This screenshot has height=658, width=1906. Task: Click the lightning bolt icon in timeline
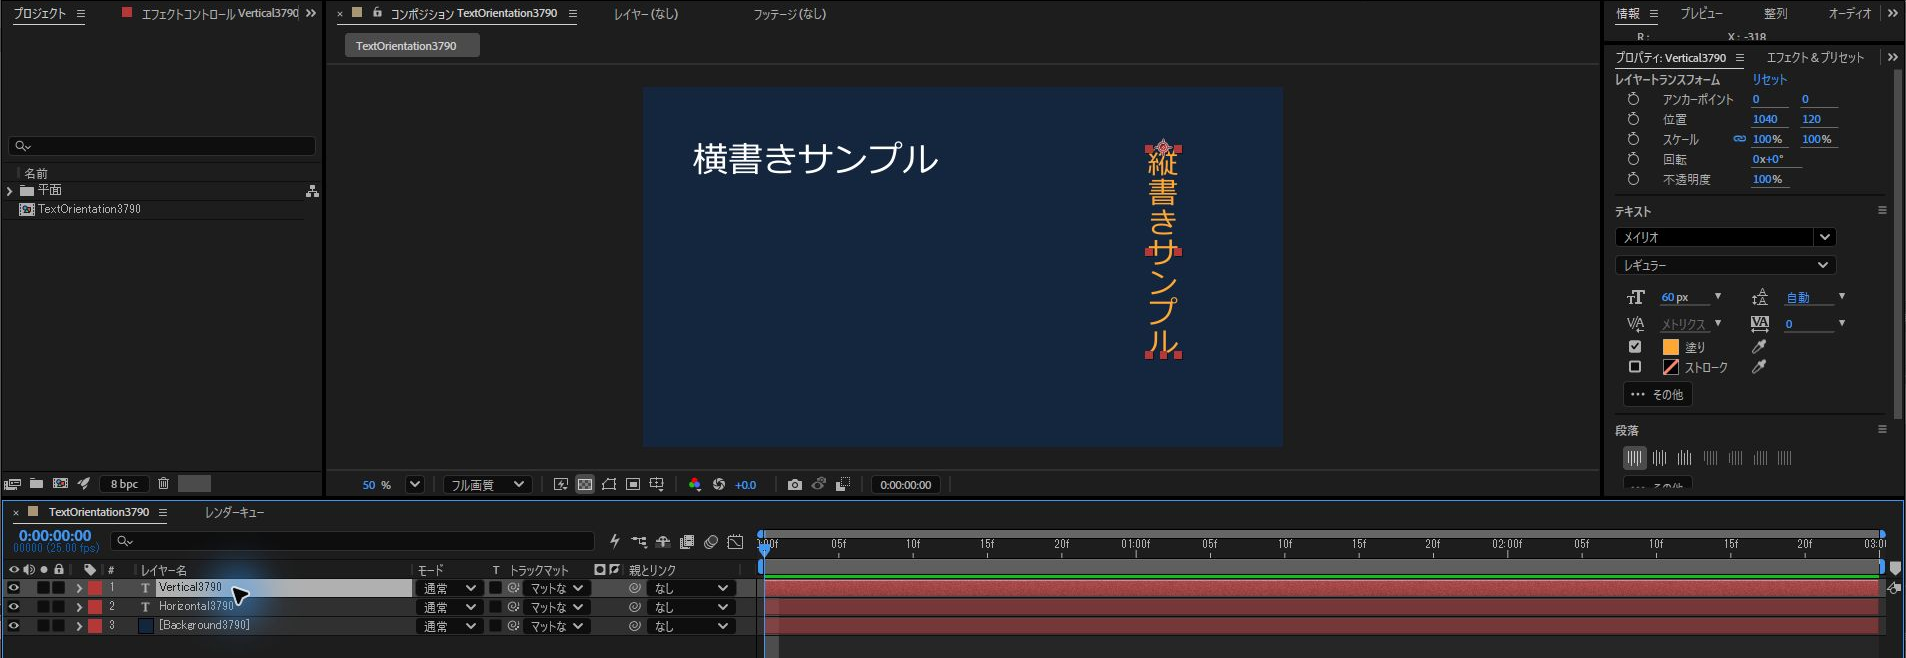(x=615, y=542)
